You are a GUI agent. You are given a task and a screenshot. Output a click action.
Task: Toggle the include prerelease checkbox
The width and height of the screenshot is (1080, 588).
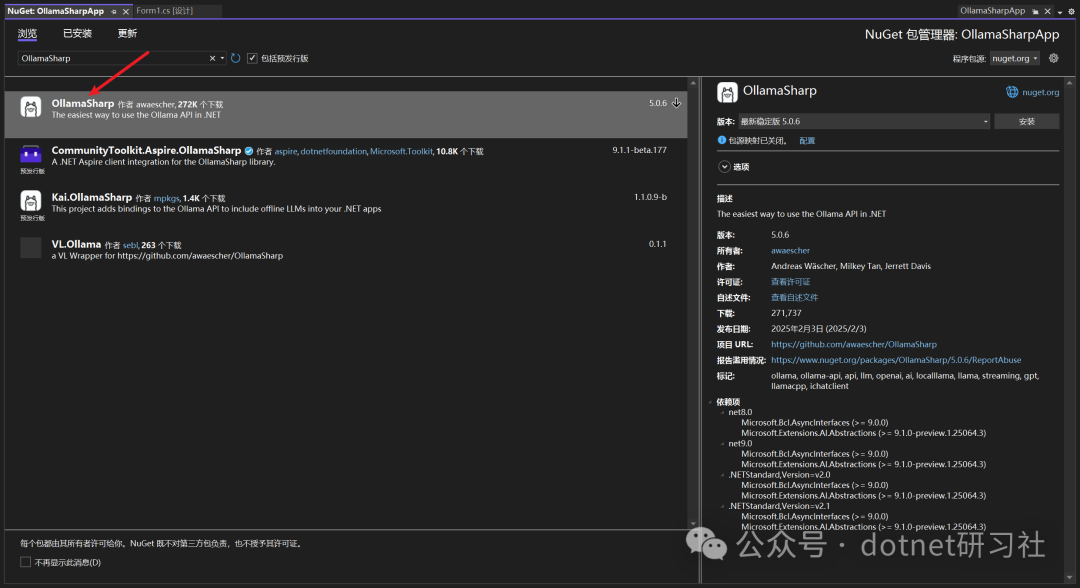tap(252, 59)
